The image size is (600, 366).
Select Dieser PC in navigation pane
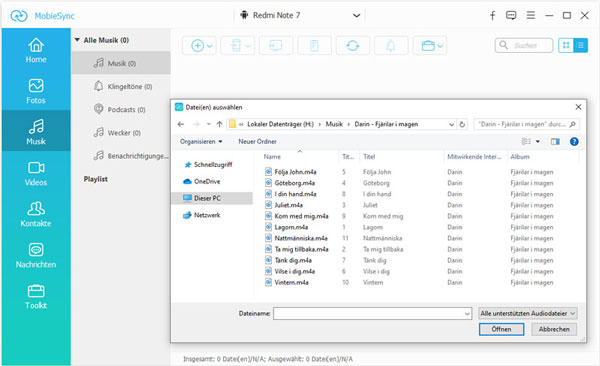pos(212,198)
